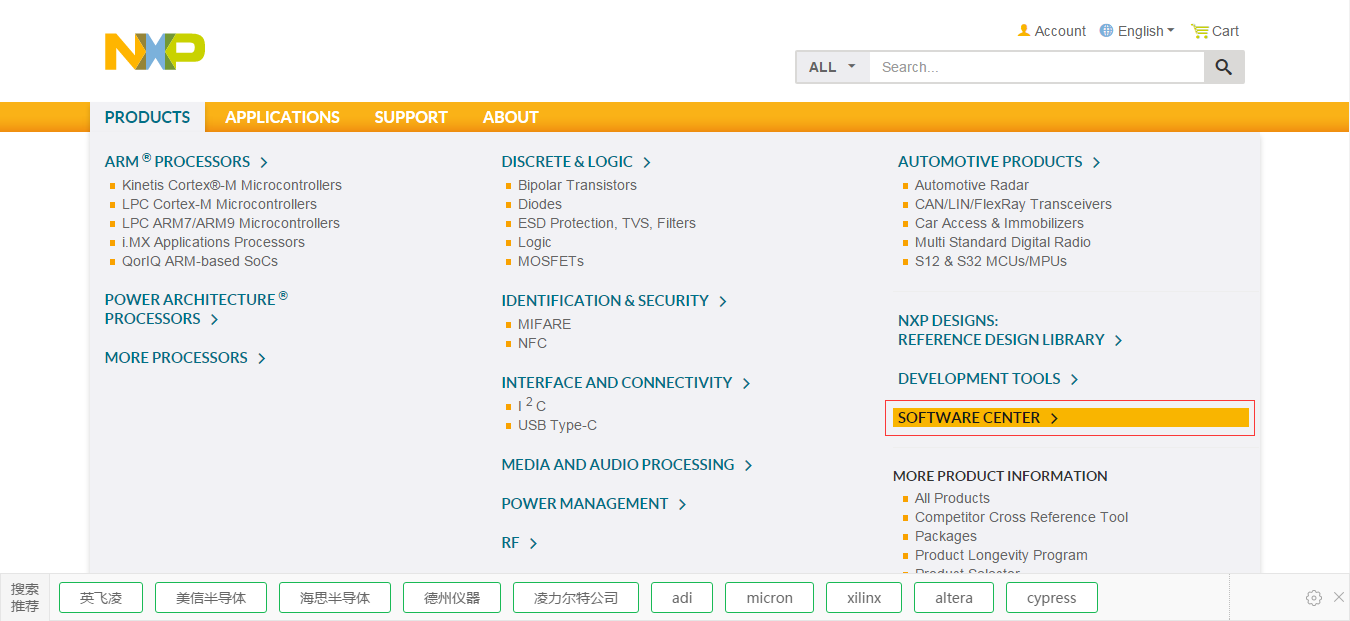Click the 海思半导体 suggestion button
This screenshot has width=1350, height=621.
[335, 598]
